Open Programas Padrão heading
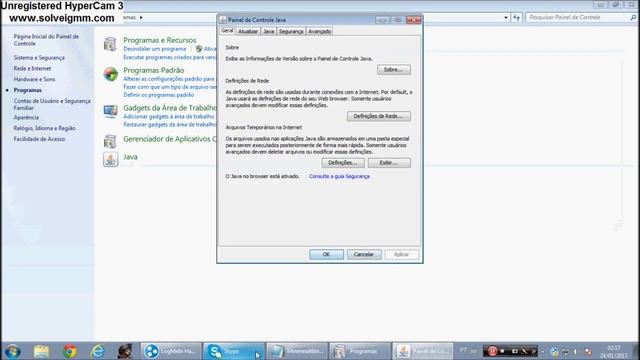This screenshot has height=360, width=640. (x=153, y=70)
